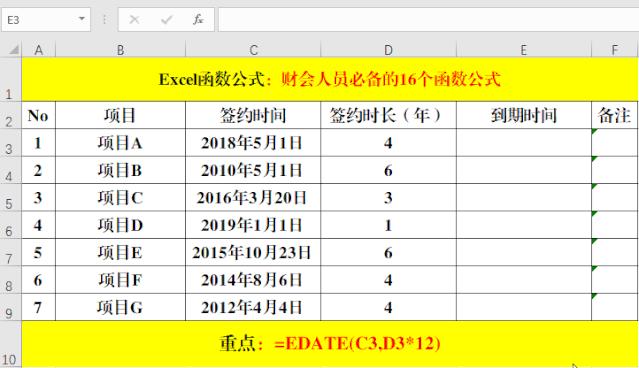Image resolution: width=639 pixels, height=368 pixels.
Task: Click the Select All corner triangle
Action: click(x=13, y=50)
